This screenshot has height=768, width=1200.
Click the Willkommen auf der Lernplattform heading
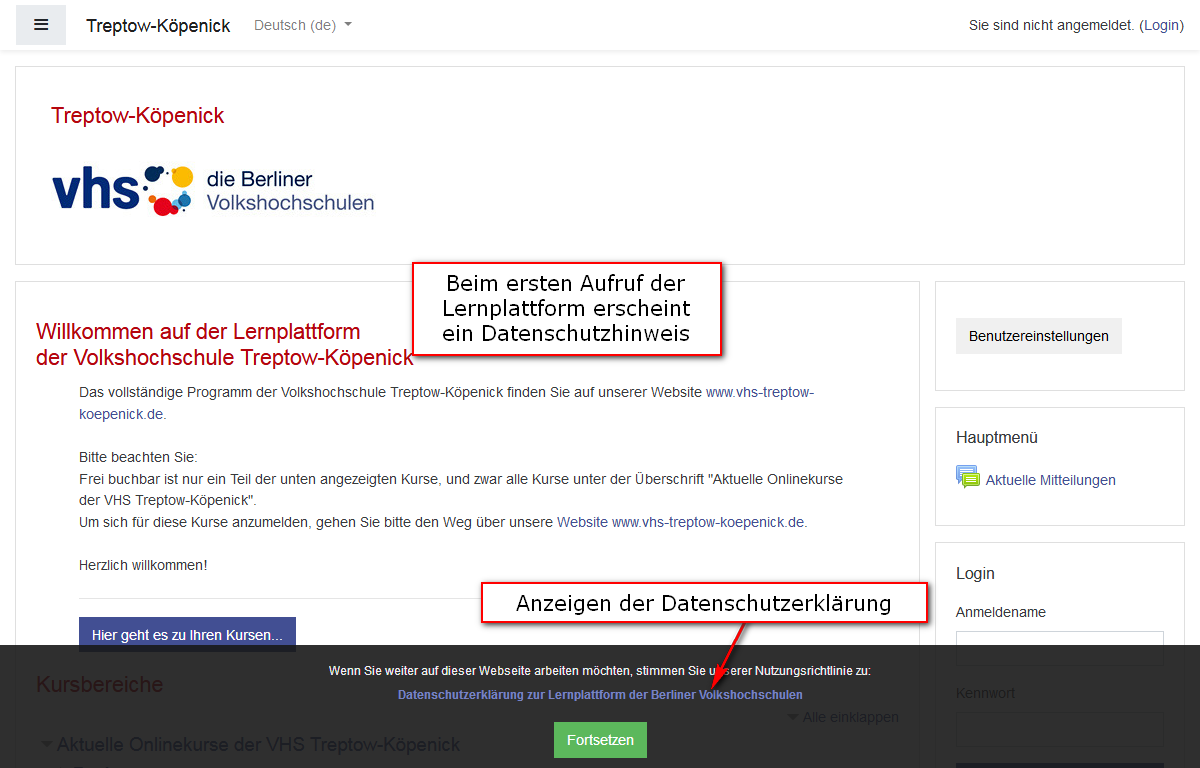pyautogui.click(x=225, y=344)
